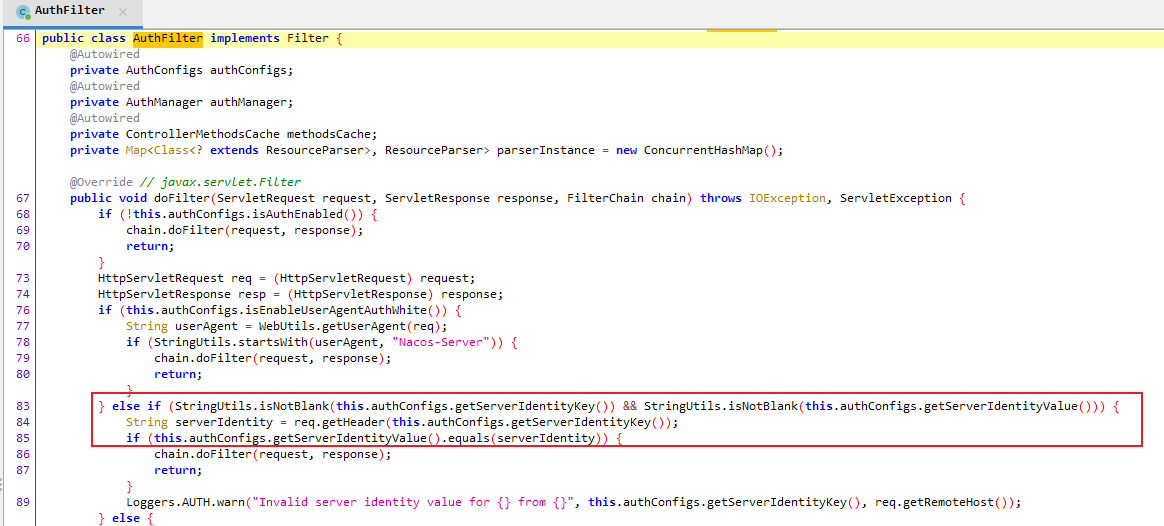Viewport: 1164px width, 526px height.
Task: Close the AuthFilter tab
Action: (x=122, y=13)
